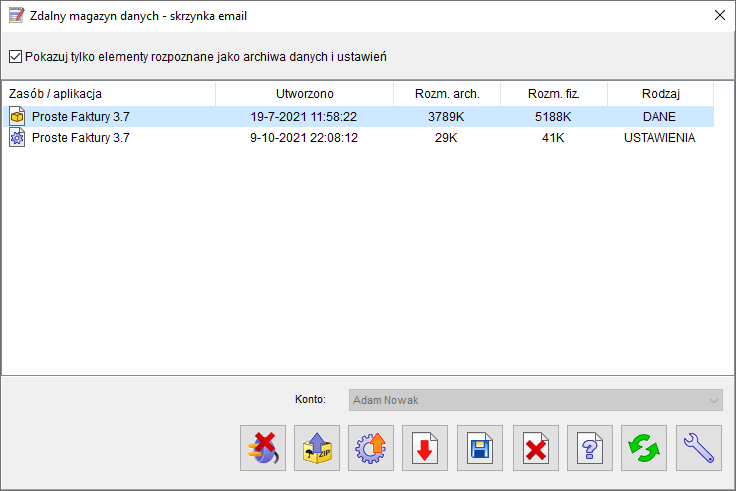736x491 pixels.
Task: Sort by 'Rodzaj' column header
Action: click(660, 94)
